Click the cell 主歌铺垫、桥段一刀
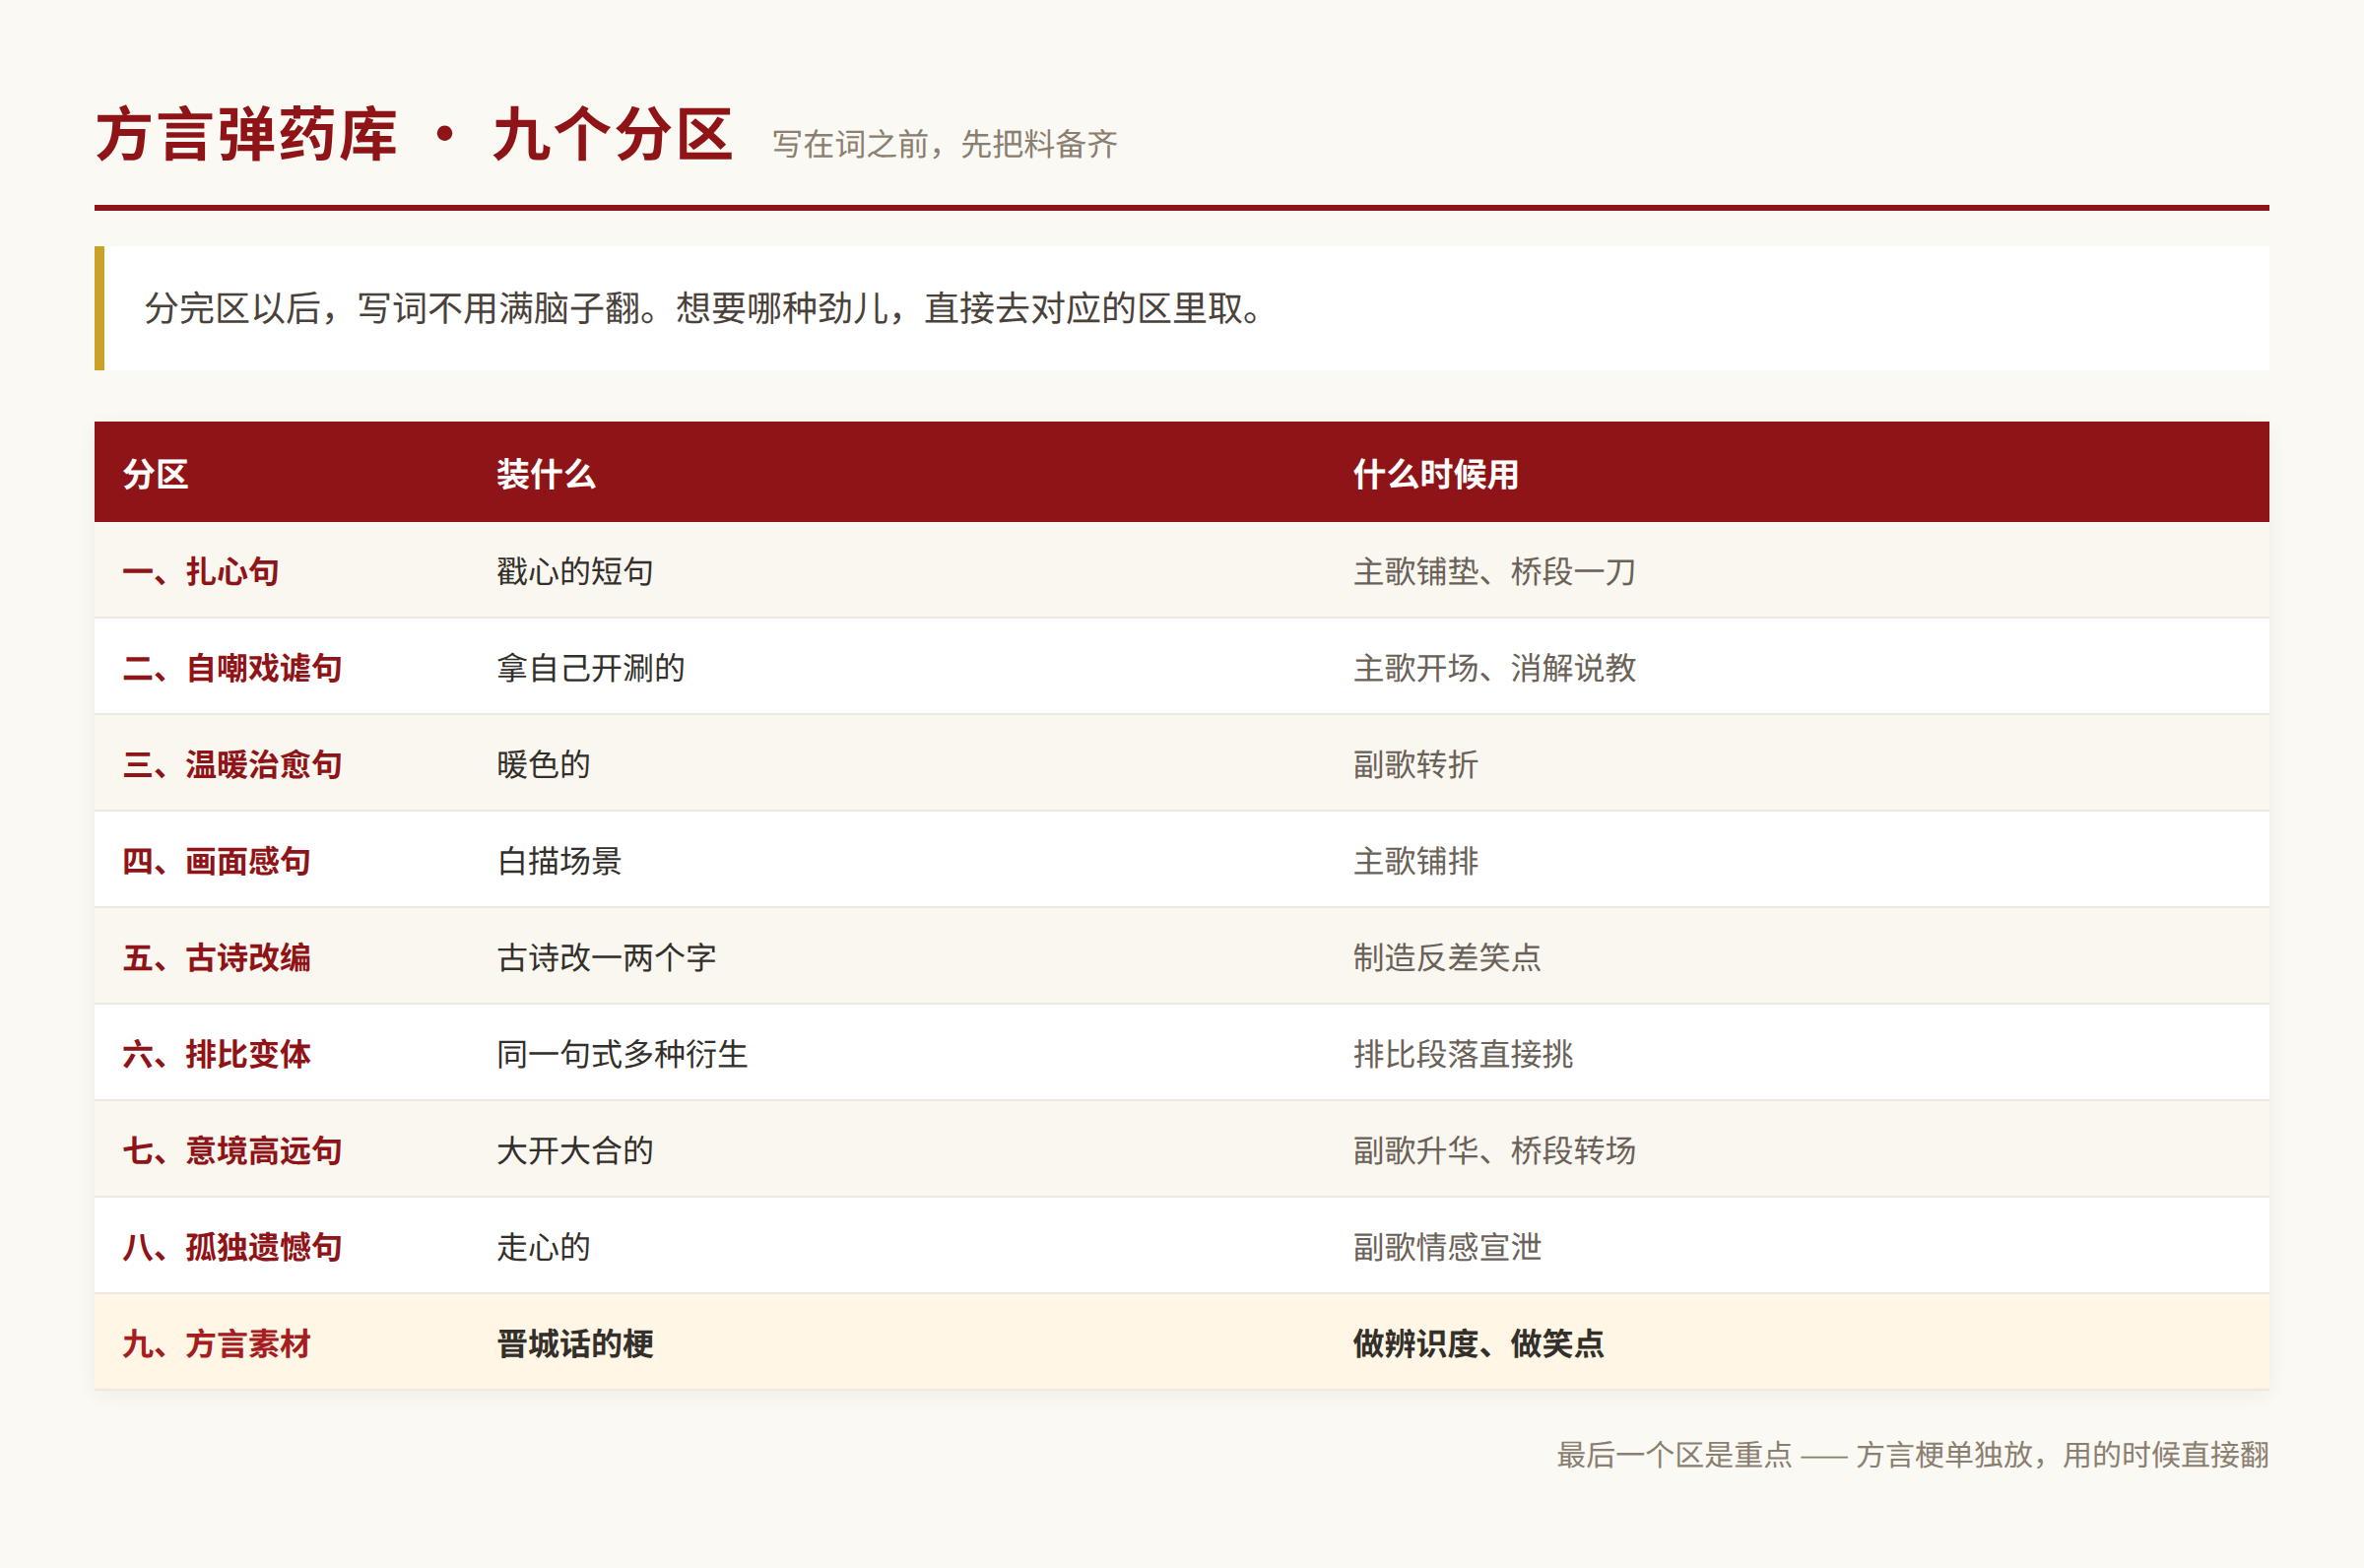 pyautogui.click(x=1494, y=571)
